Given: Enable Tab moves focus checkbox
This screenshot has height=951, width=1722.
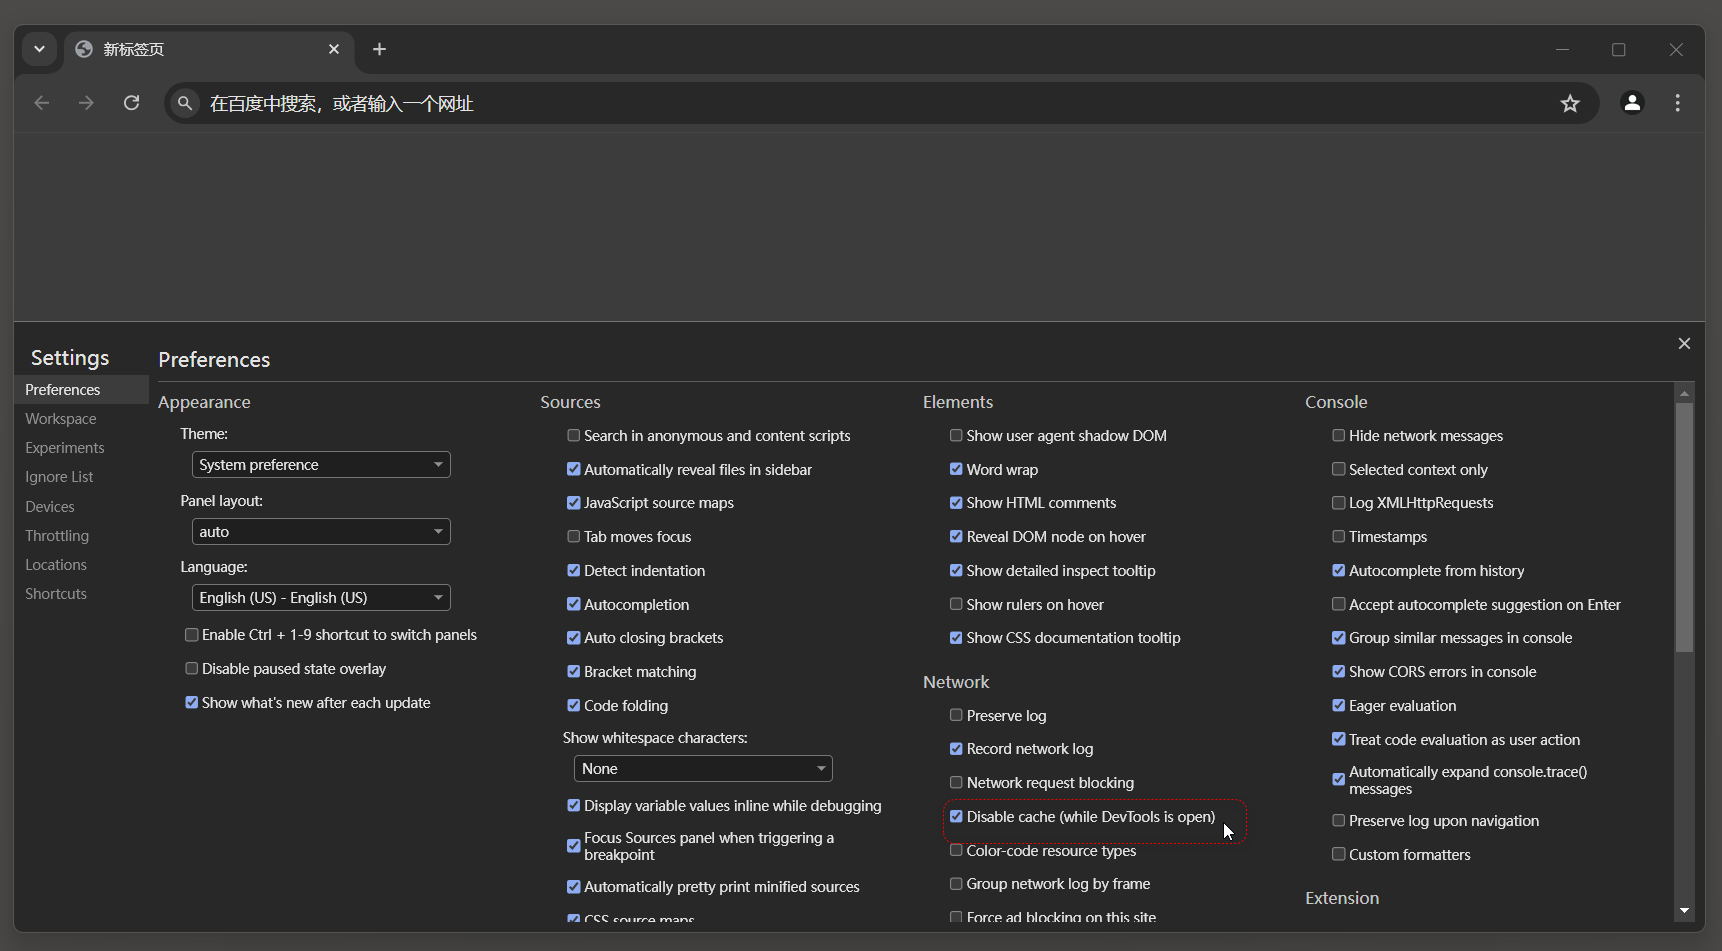Looking at the screenshot, I should point(574,537).
